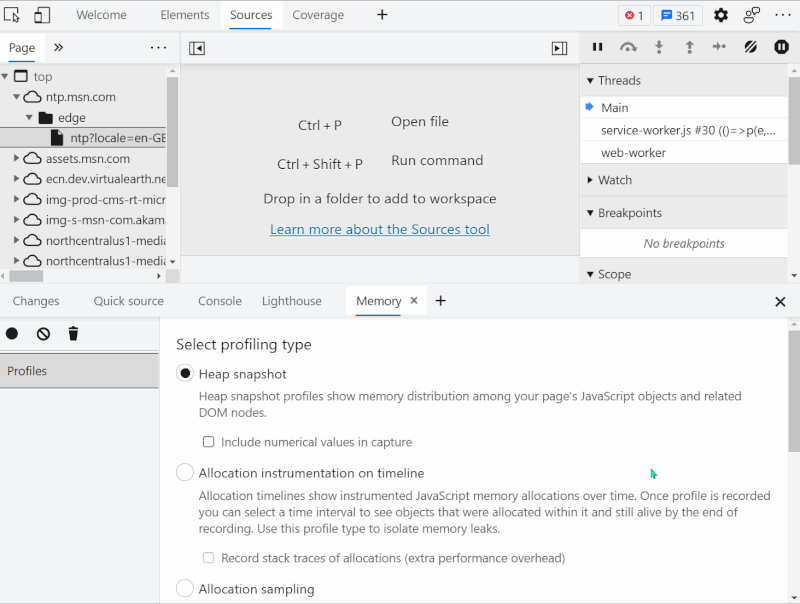Image resolution: width=800 pixels, height=604 pixels.
Task: Select Allocation sampling profiling type
Action: point(184,589)
